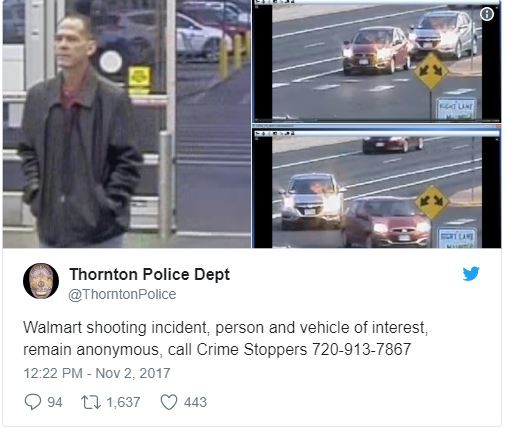Click the red car in top traffic image
The height and width of the screenshot is (429, 505).
[x=376, y=51]
